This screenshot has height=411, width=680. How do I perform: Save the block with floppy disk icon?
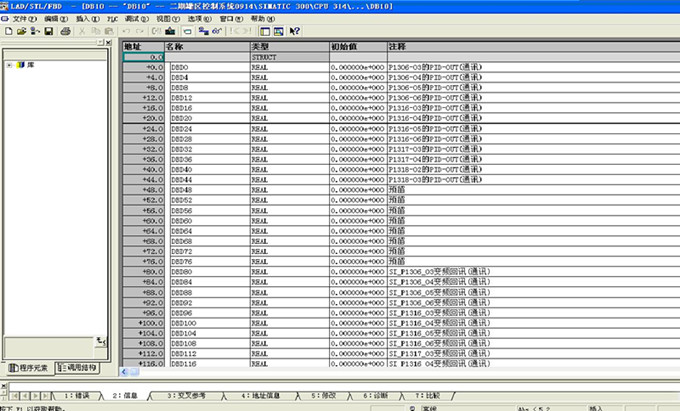pos(49,31)
